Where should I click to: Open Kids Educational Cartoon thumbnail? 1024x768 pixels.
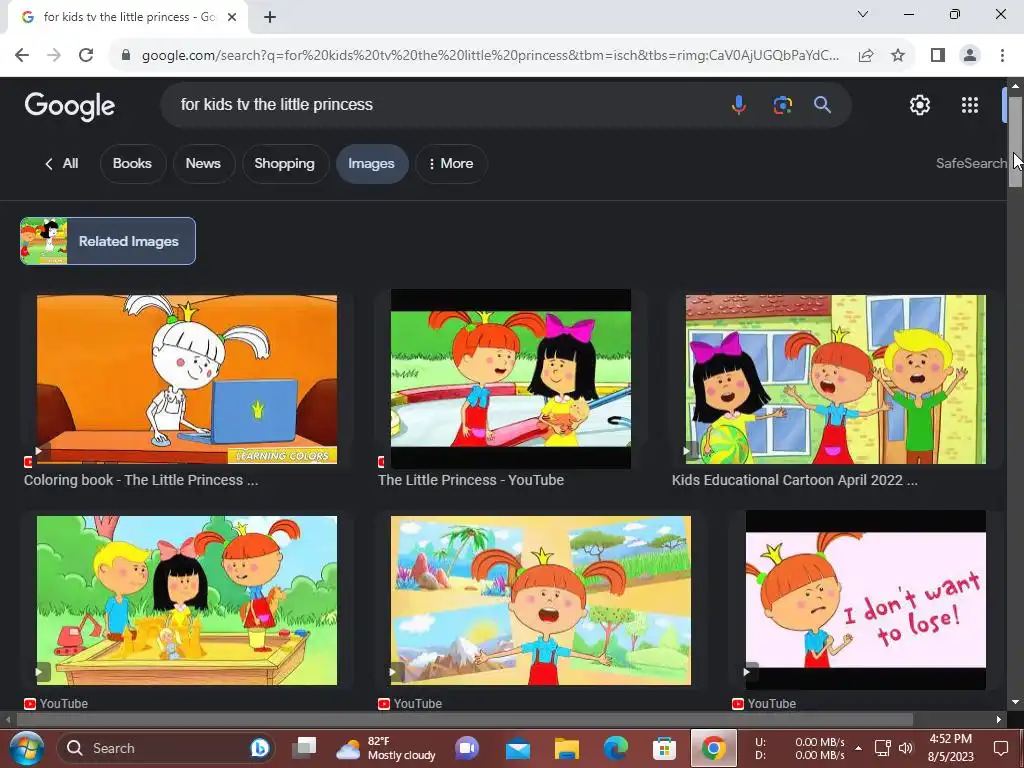point(835,379)
